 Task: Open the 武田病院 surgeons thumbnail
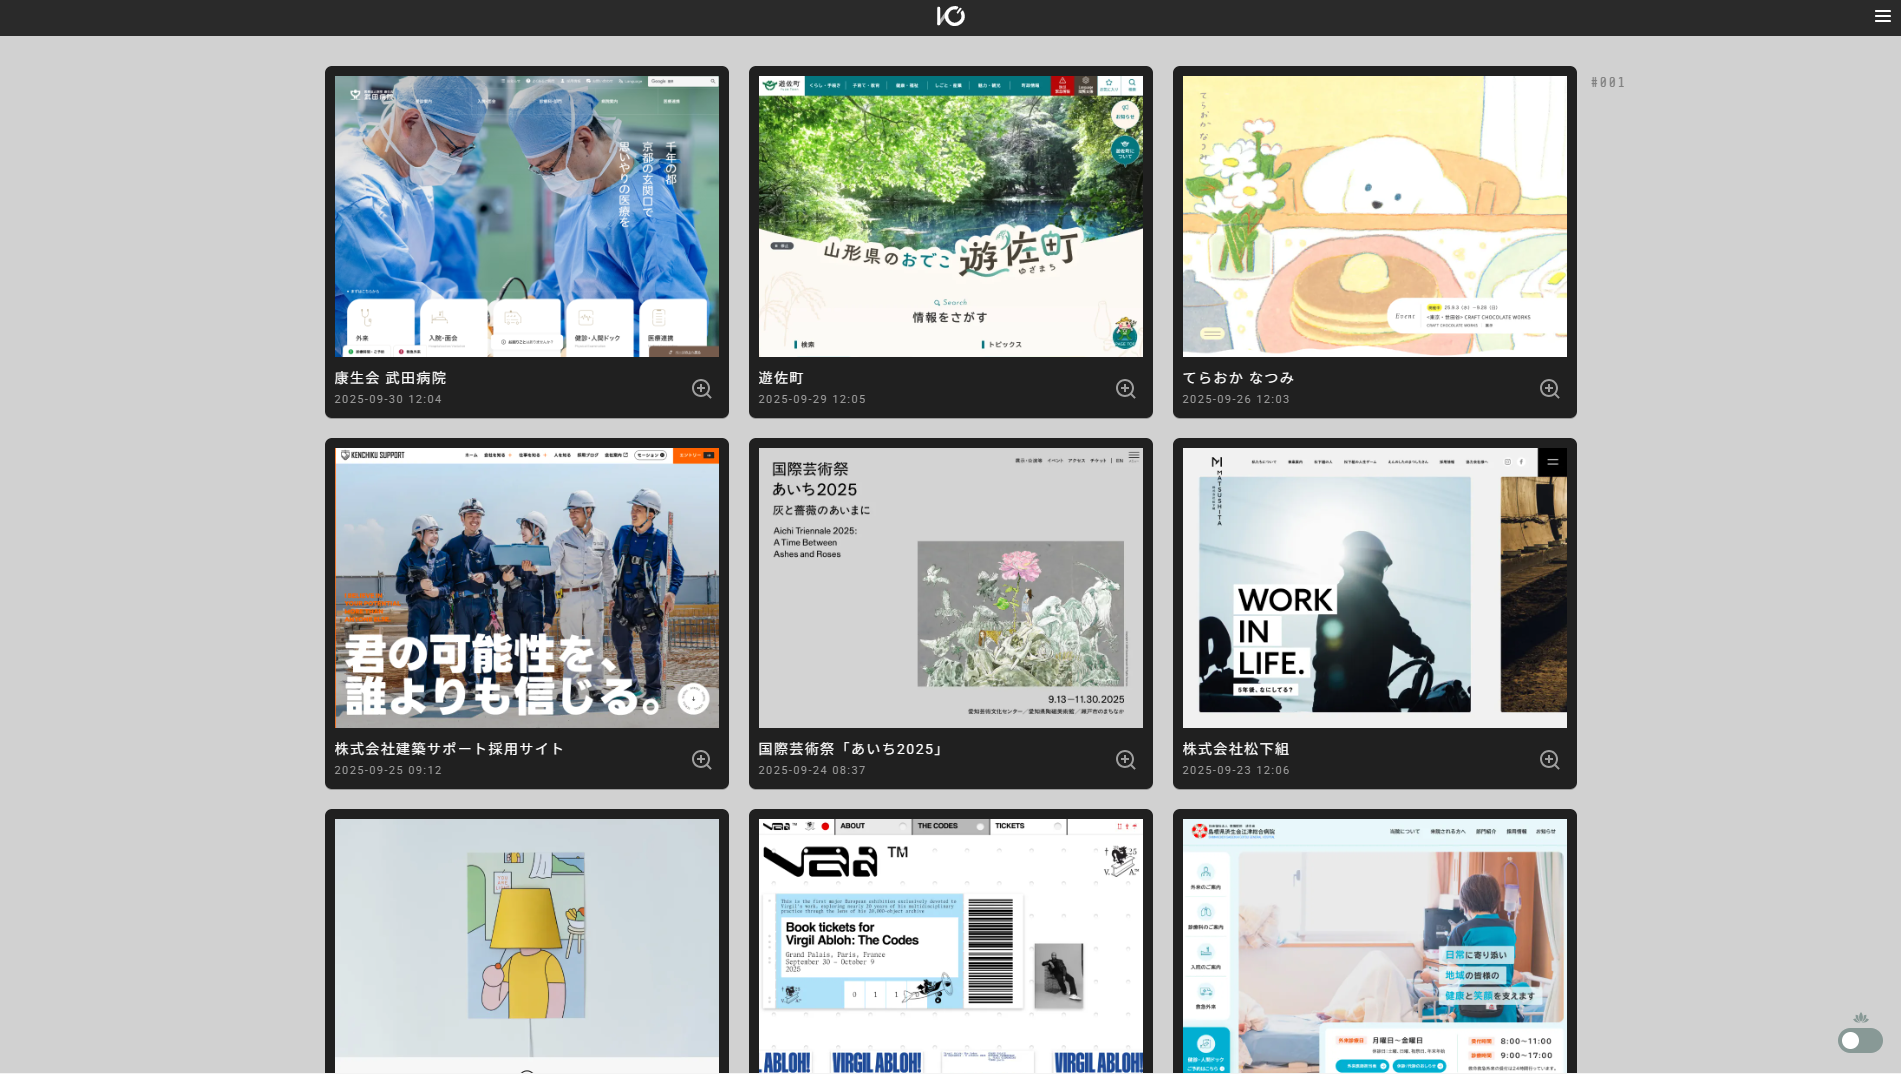click(527, 216)
